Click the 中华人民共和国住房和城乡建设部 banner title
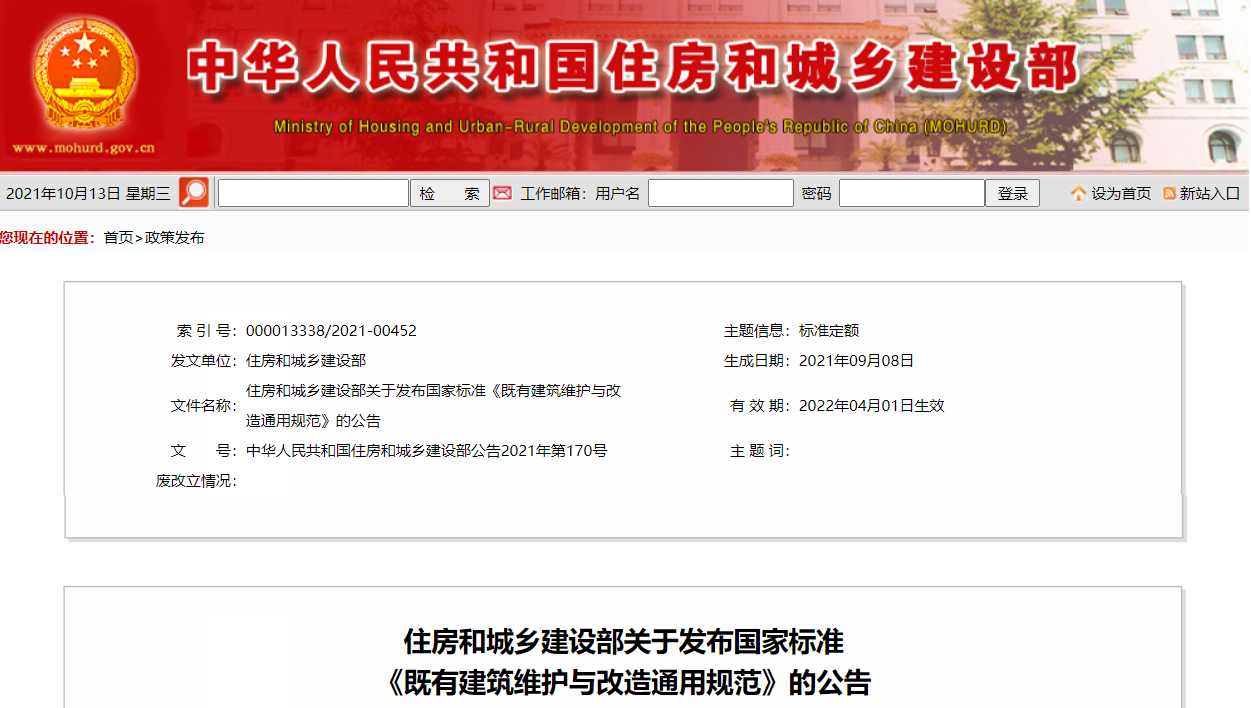 [x=632, y=68]
